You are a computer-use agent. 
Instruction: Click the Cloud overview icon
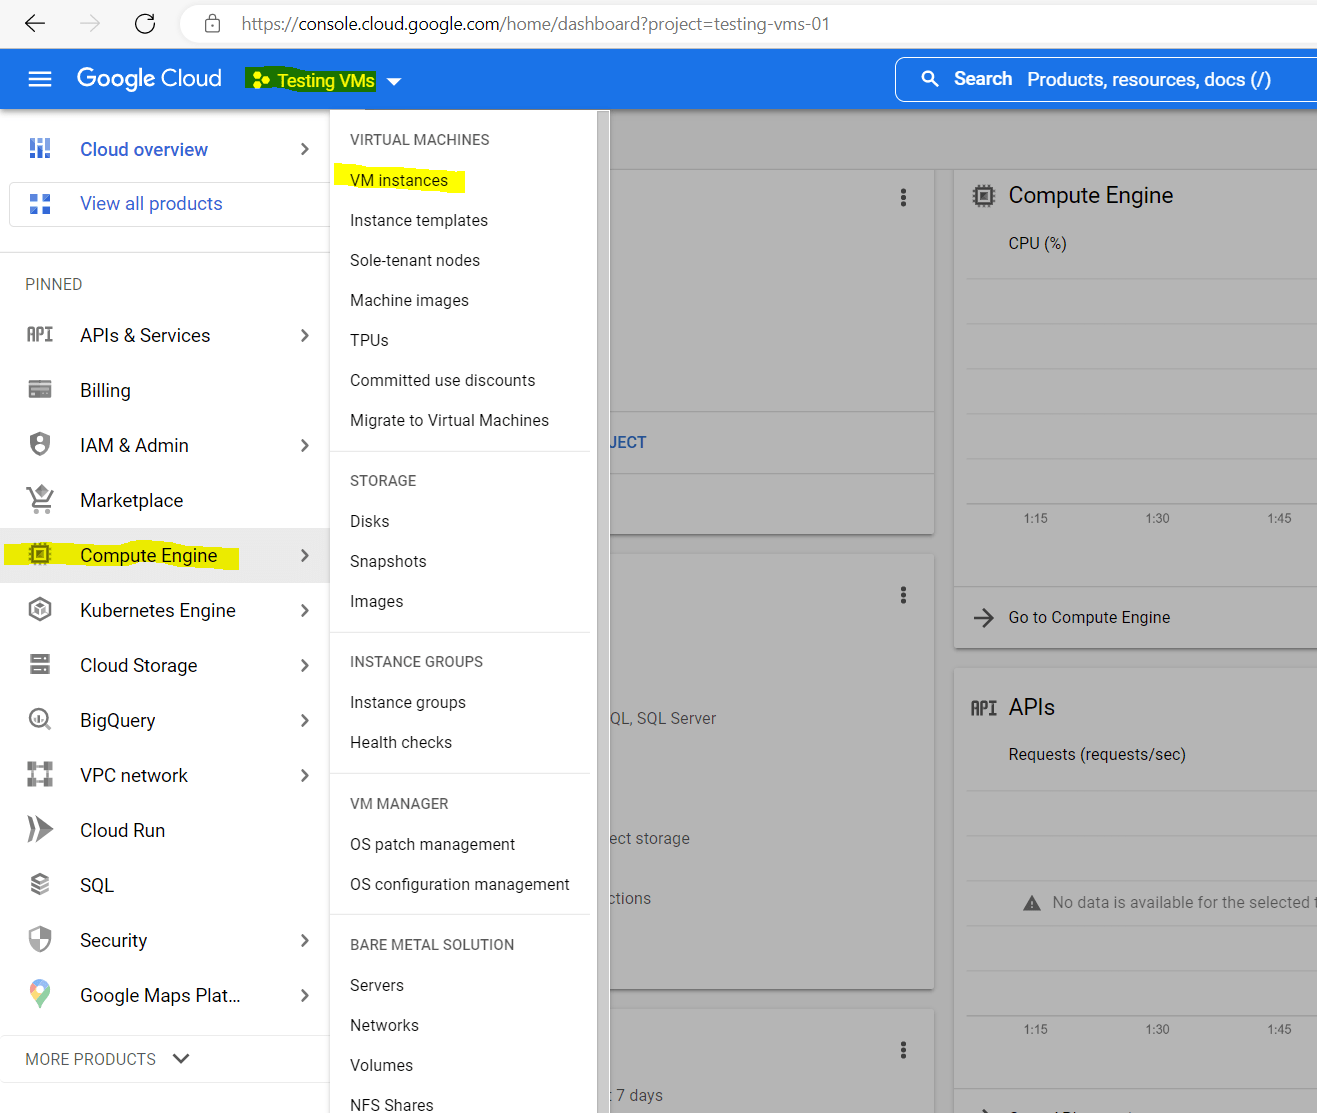[x=40, y=149]
